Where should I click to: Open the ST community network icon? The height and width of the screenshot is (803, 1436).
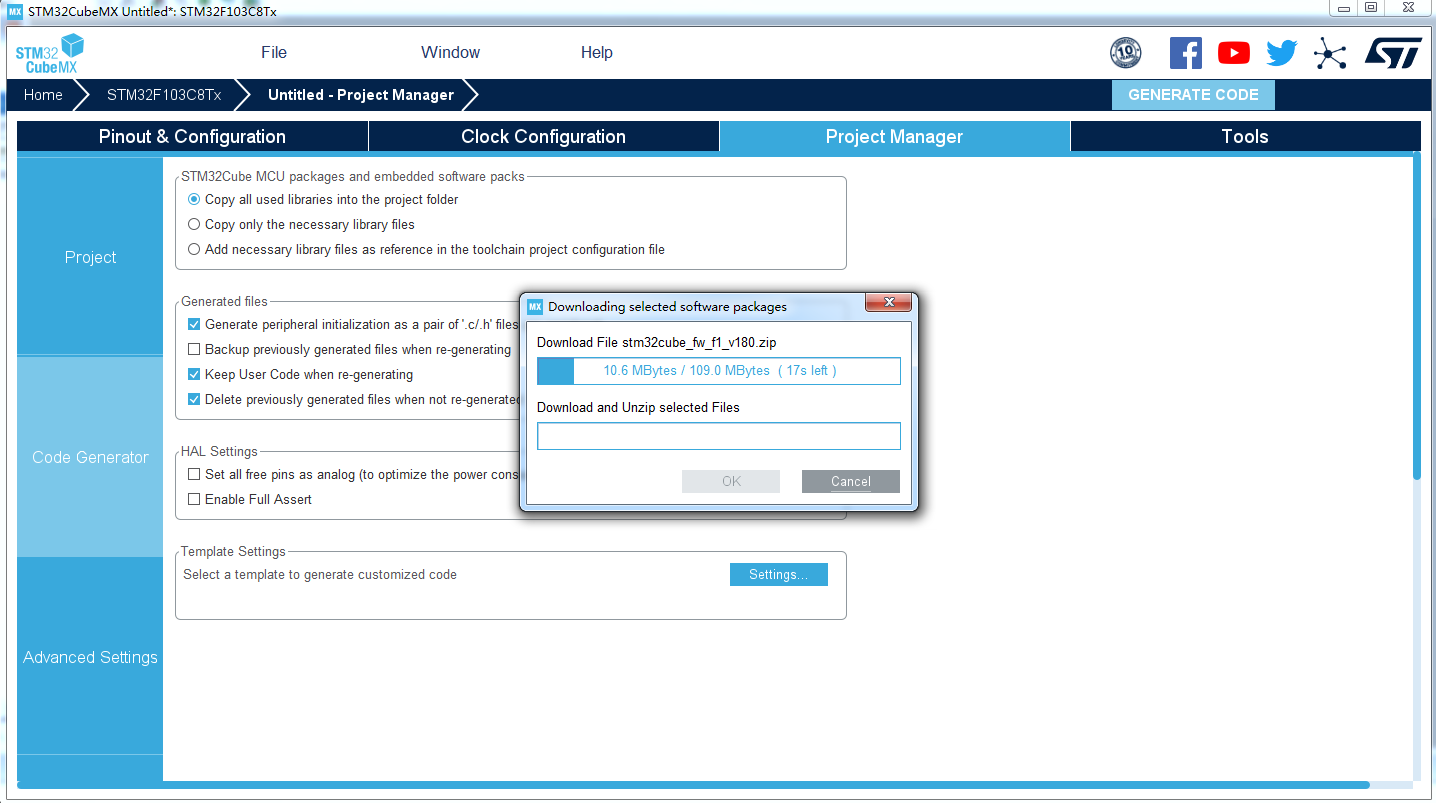tap(1330, 53)
